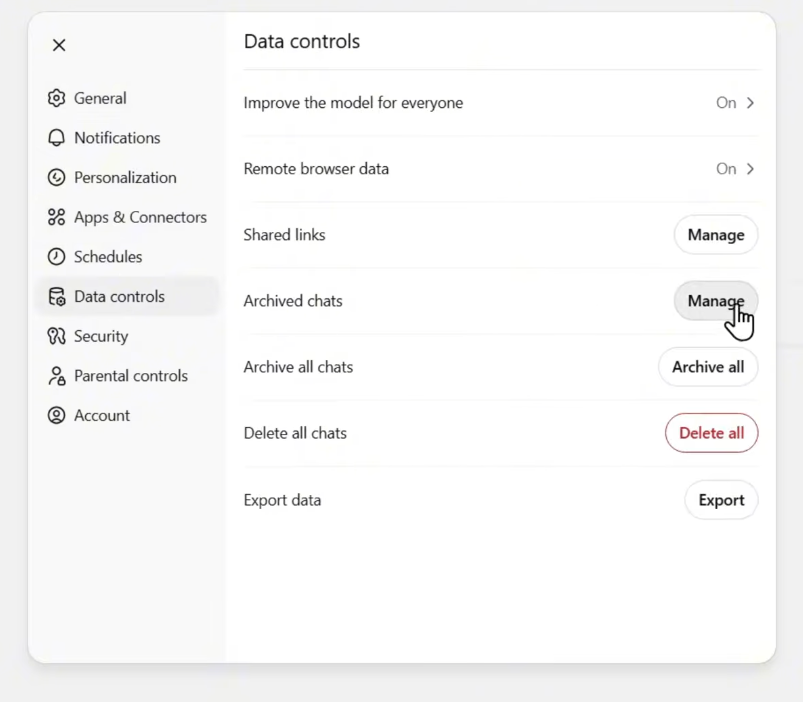The height and width of the screenshot is (702, 803).
Task: Click the Notifications bell icon
Action: (x=57, y=138)
